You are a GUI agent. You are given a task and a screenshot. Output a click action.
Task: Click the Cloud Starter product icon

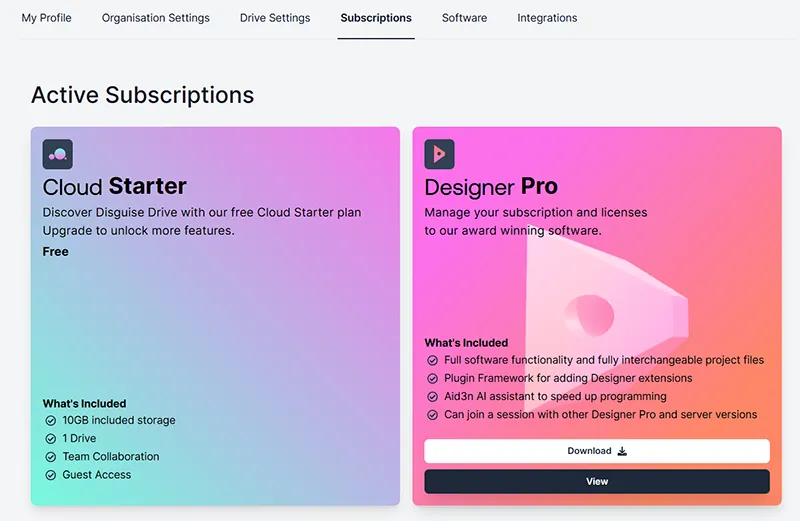tap(58, 154)
